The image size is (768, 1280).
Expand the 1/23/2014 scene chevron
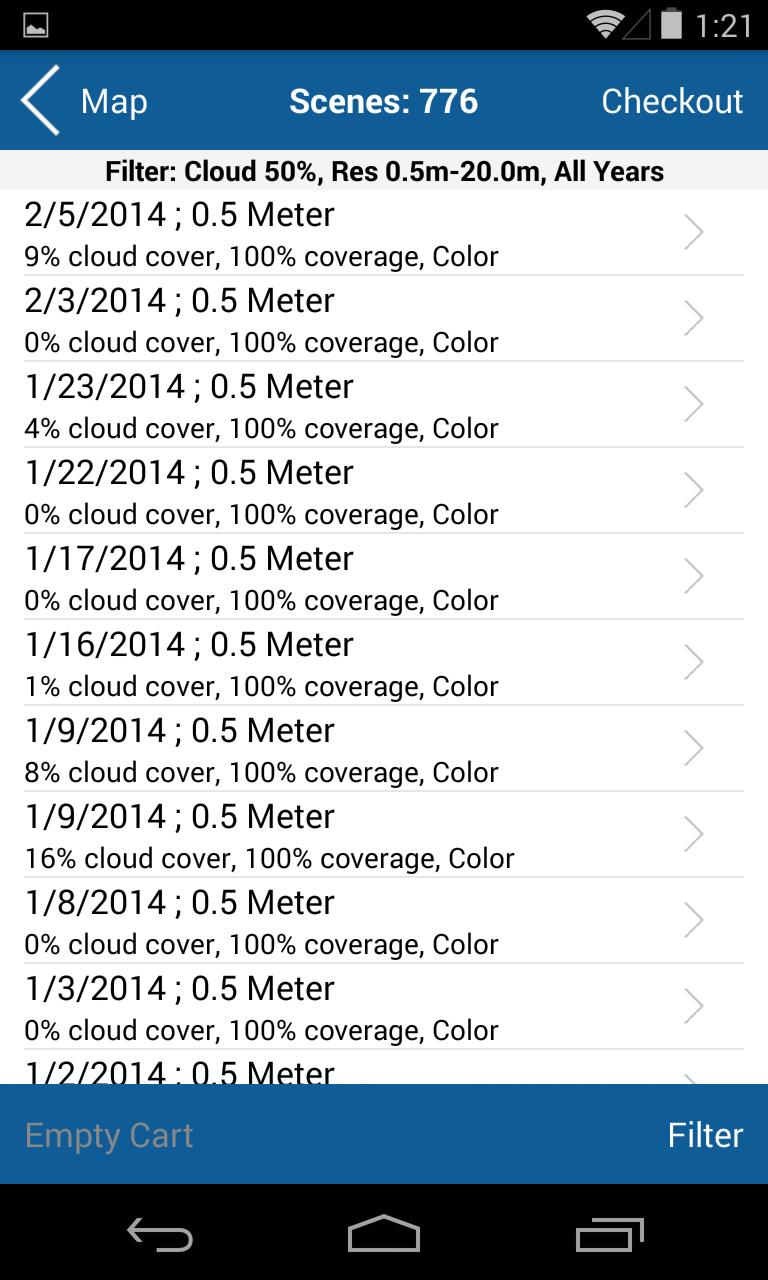click(694, 404)
